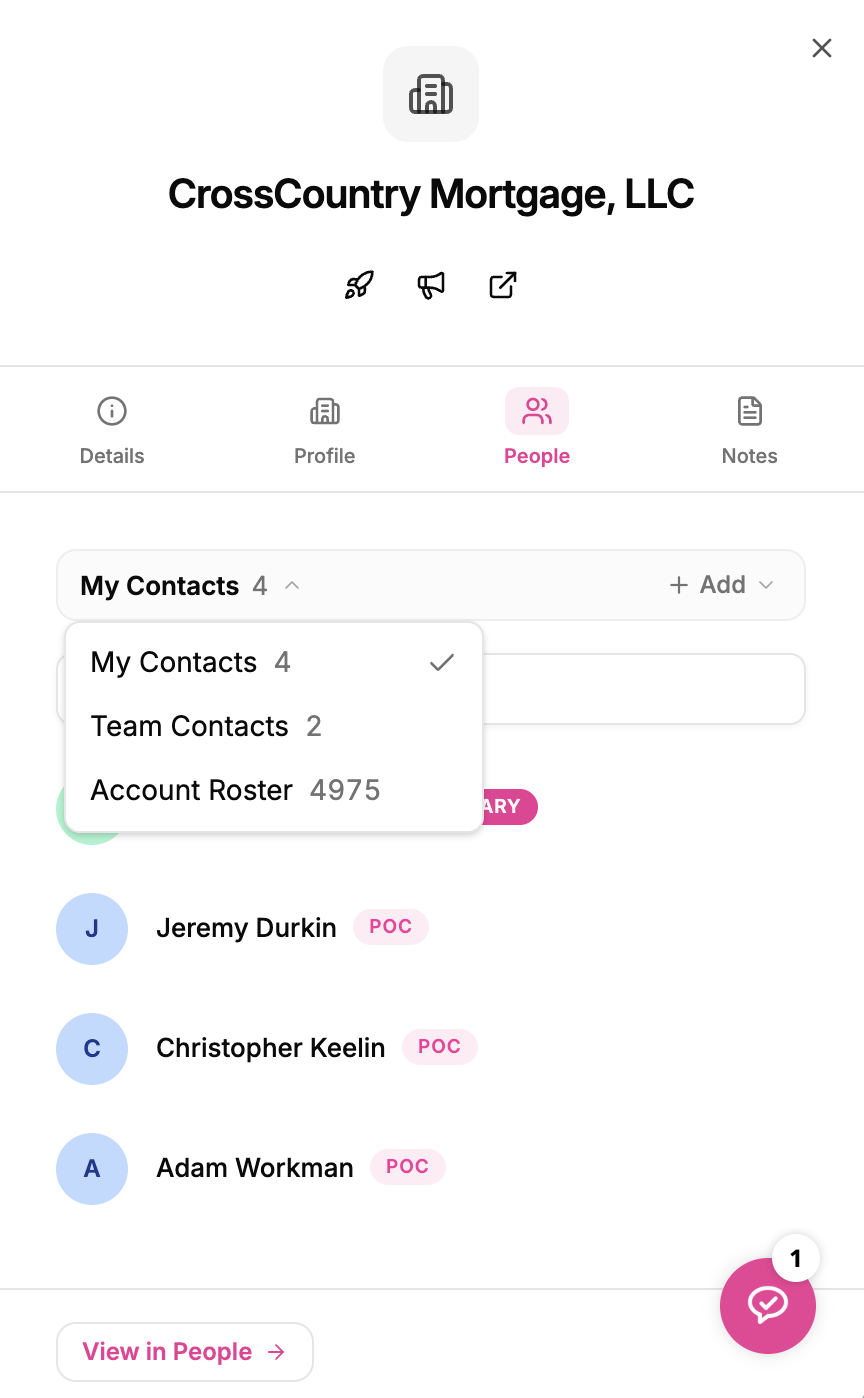
Task: Expand the Add dropdown
Action: 722,585
